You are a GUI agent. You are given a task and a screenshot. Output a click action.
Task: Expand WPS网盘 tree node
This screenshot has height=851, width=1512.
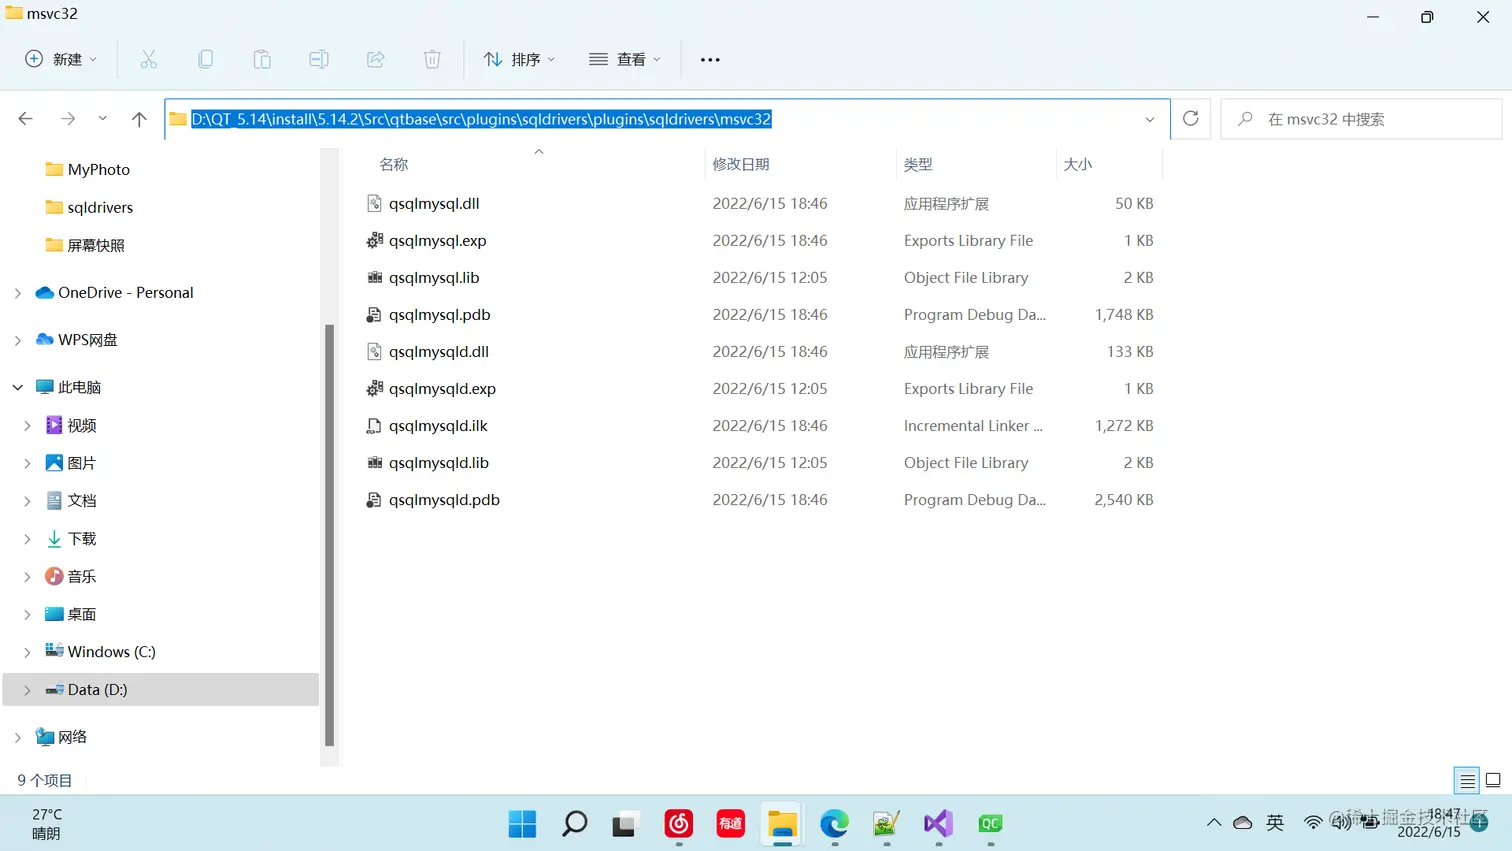(x=18, y=340)
